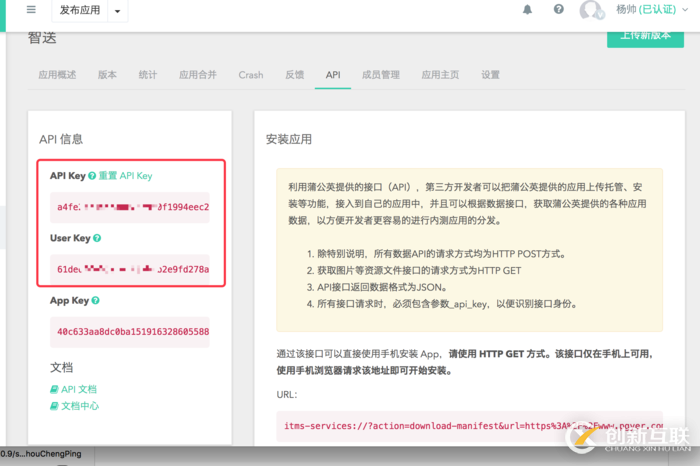Select the 设置 tab
Image resolution: width=700 pixels, height=466 pixels.
490,75
